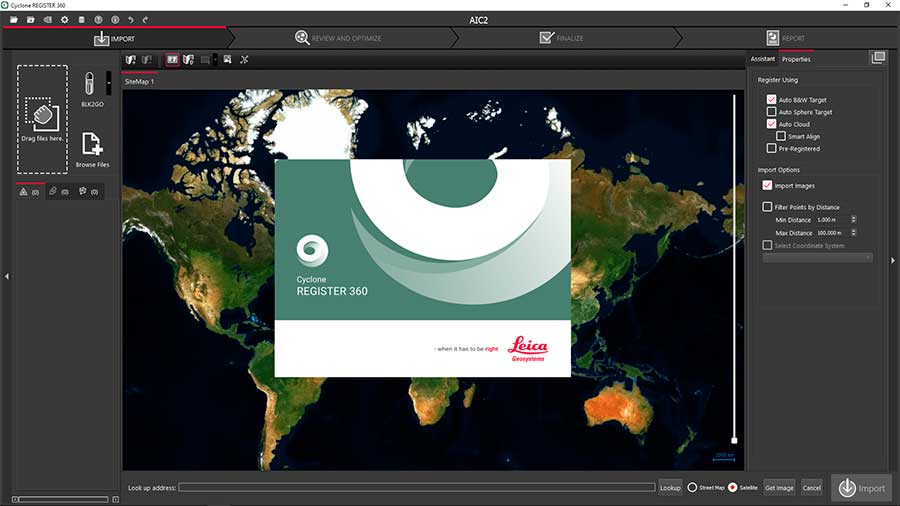Click the clipboard icon in top toolbar
The height and width of the screenshot is (506, 900).
pos(82,20)
